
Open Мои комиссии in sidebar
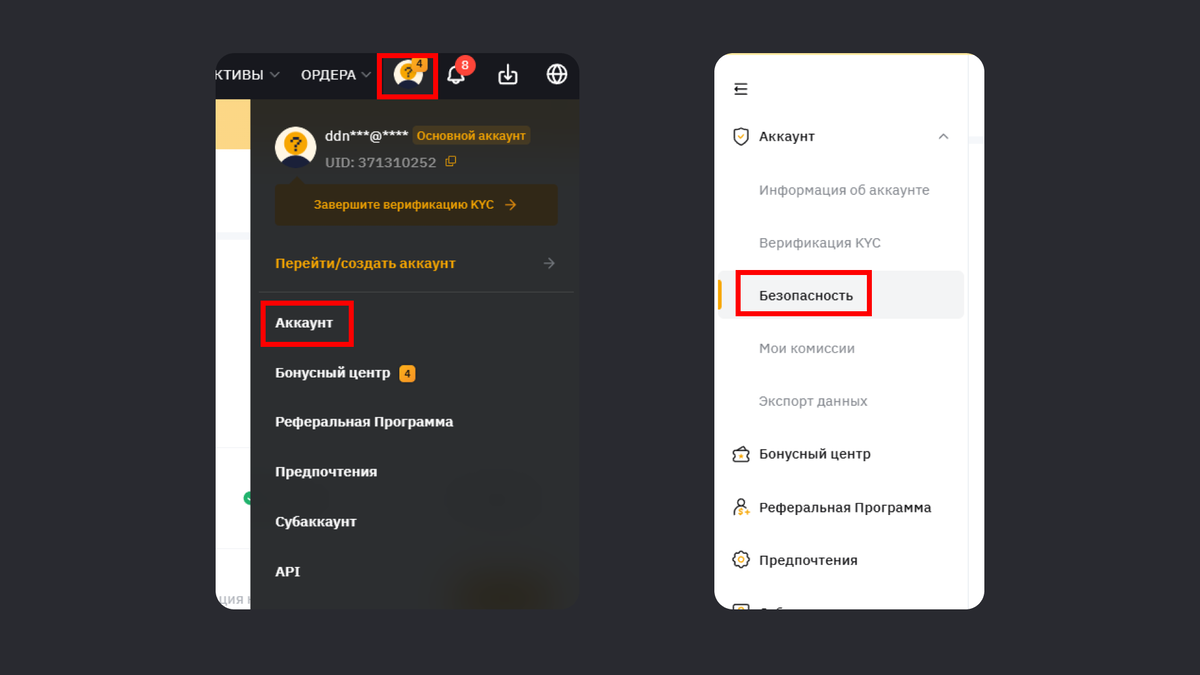[x=806, y=348]
